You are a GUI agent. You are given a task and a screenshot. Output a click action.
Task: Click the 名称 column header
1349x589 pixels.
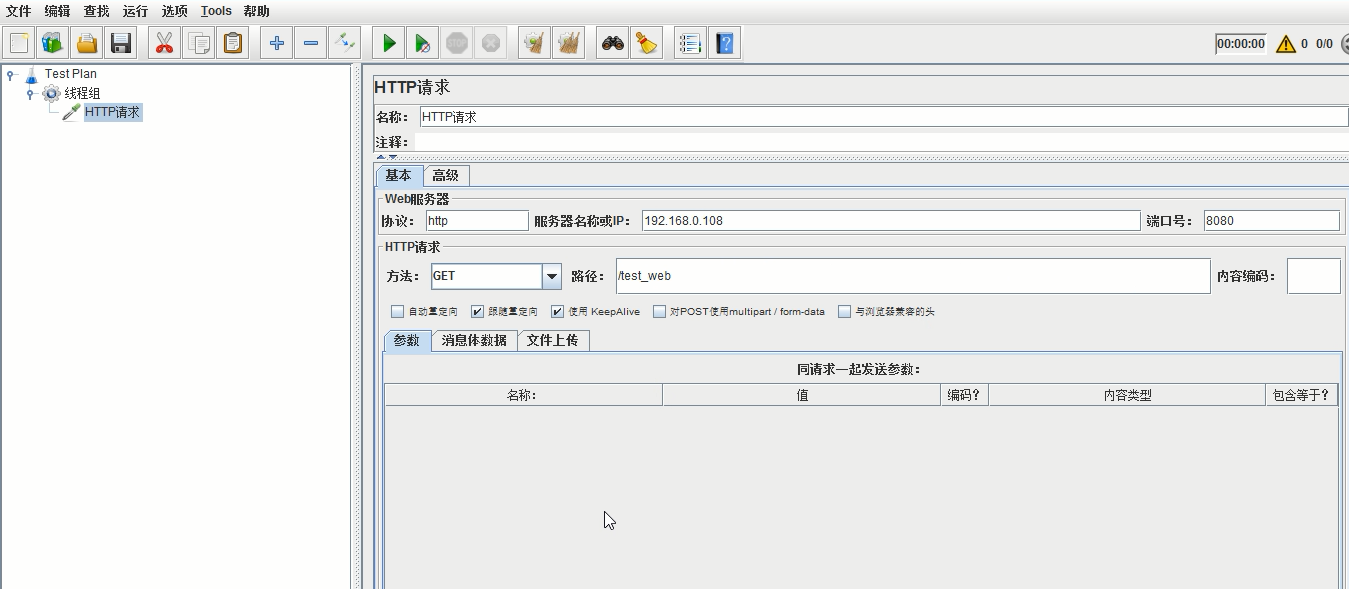(x=523, y=395)
